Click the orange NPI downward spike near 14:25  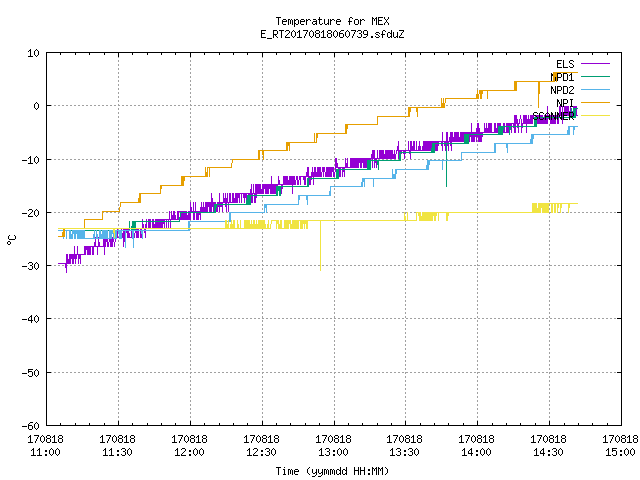(x=538, y=95)
